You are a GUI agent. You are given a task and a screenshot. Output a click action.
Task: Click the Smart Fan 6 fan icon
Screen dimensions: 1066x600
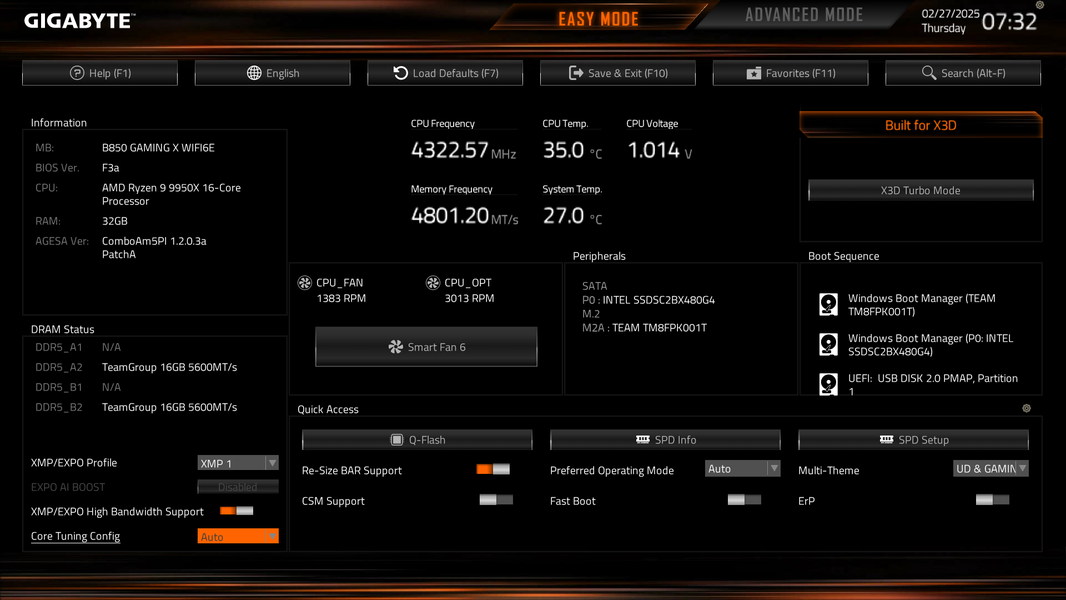tap(395, 347)
